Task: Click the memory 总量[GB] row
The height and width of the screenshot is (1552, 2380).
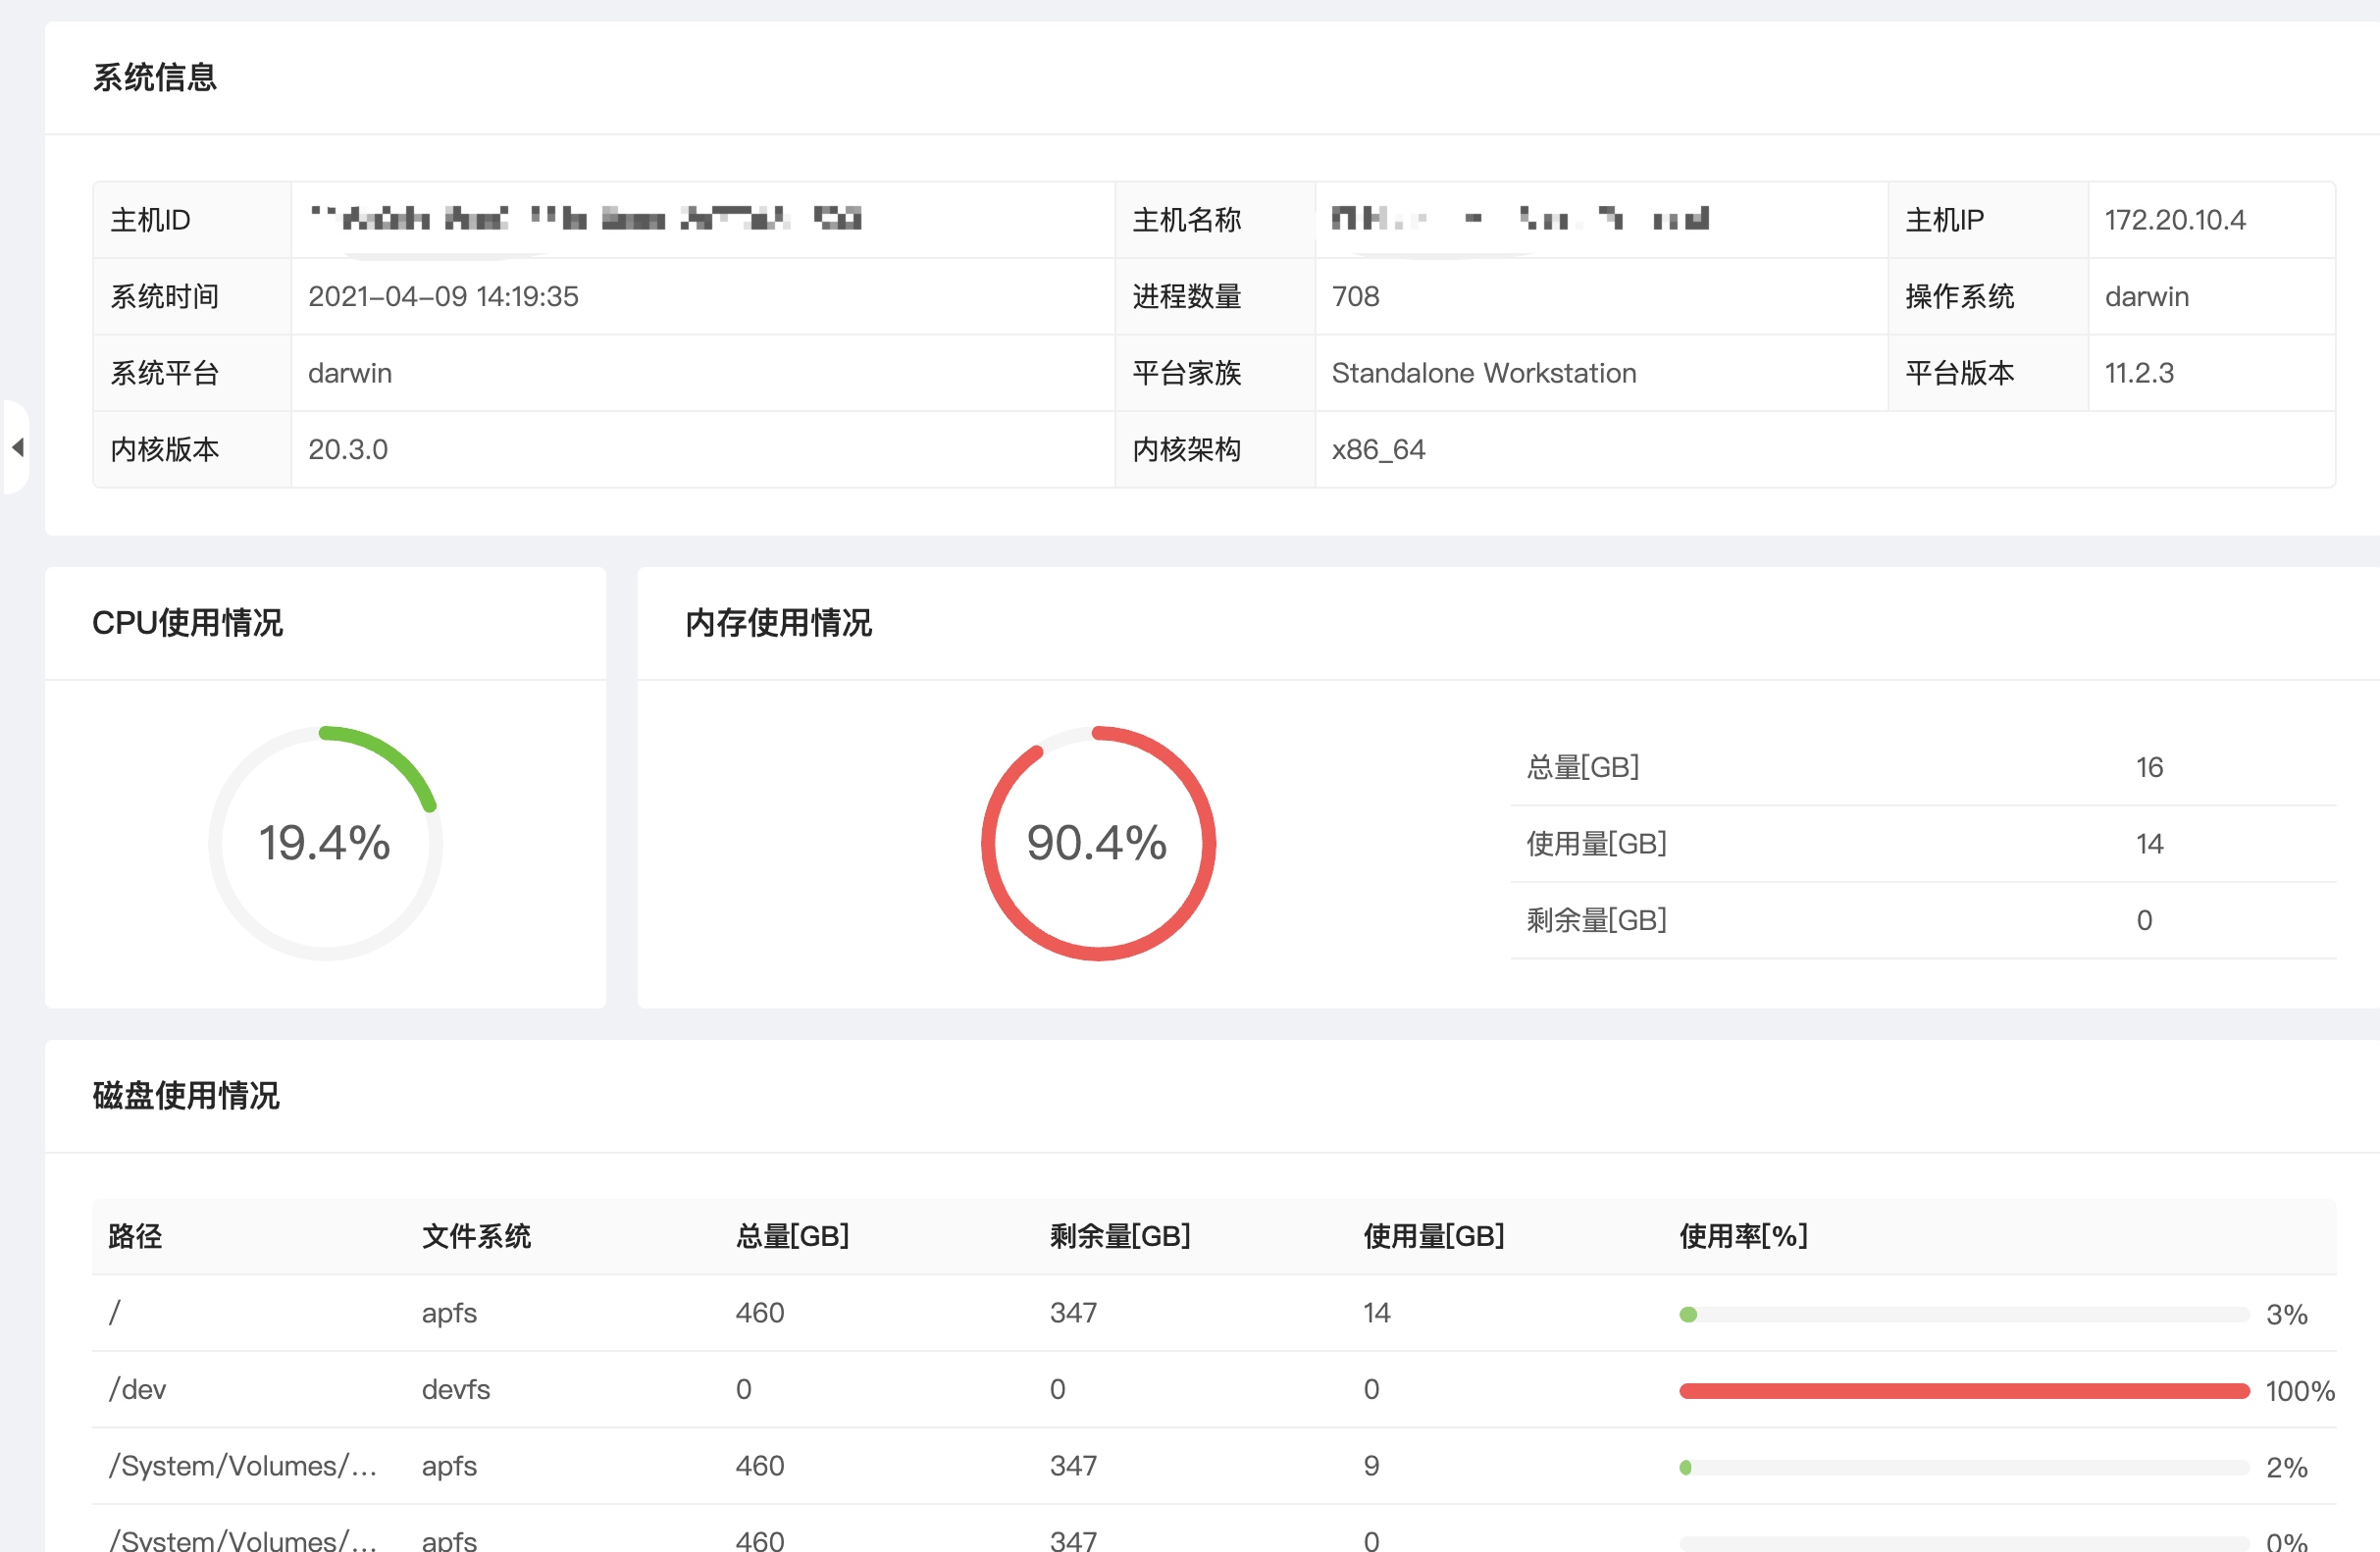Action: (1583, 767)
